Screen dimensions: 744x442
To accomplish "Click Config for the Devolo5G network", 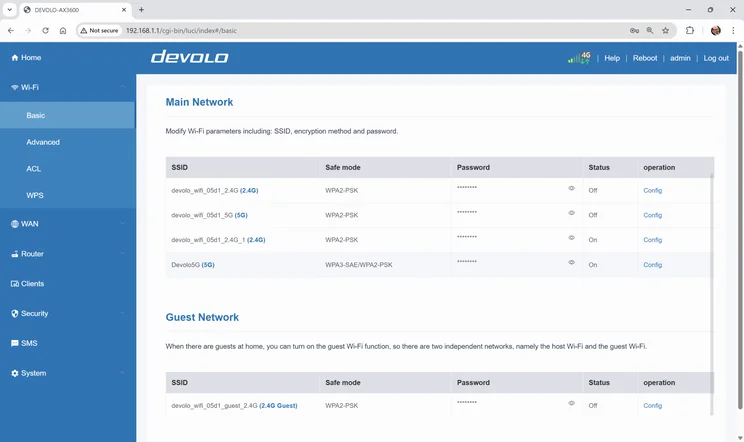I will pyautogui.click(x=652, y=265).
